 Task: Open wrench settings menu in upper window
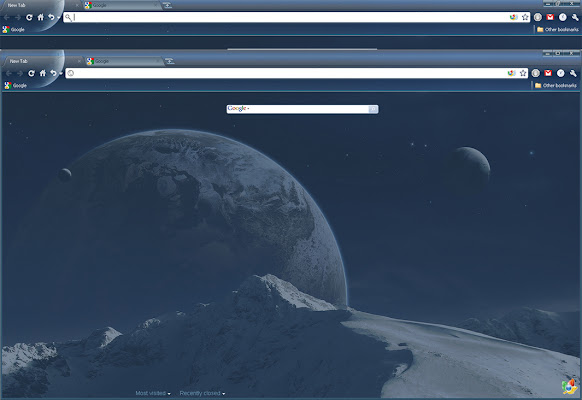click(575, 17)
